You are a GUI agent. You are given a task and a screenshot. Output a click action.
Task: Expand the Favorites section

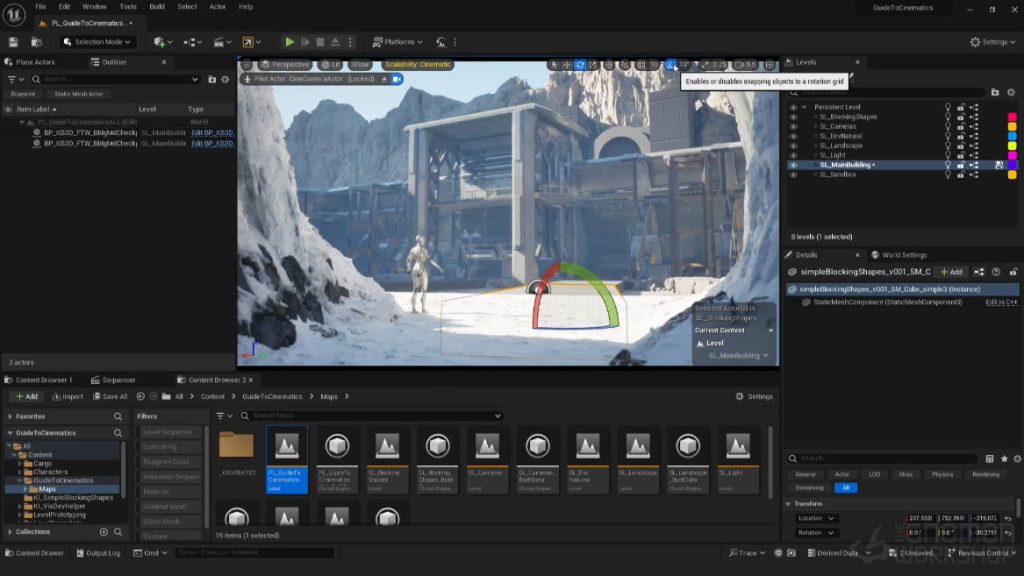[10, 417]
